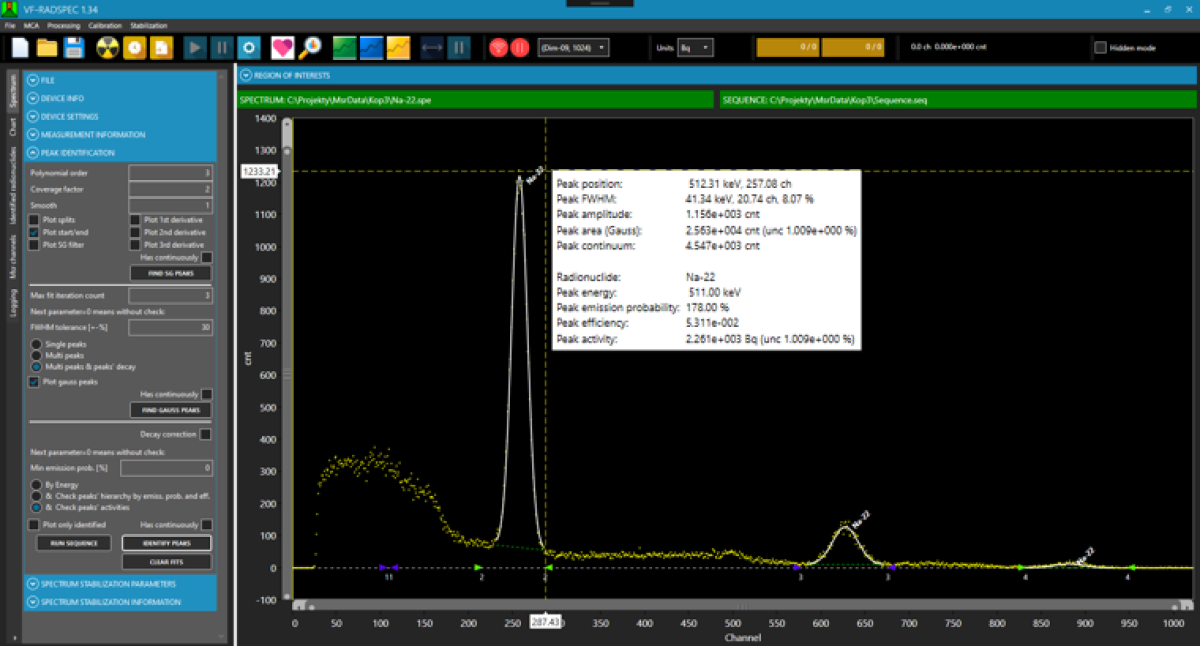Screen dimensions: 1200x646
Task: Select the Single peaks radio button
Action: tap(36, 344)
